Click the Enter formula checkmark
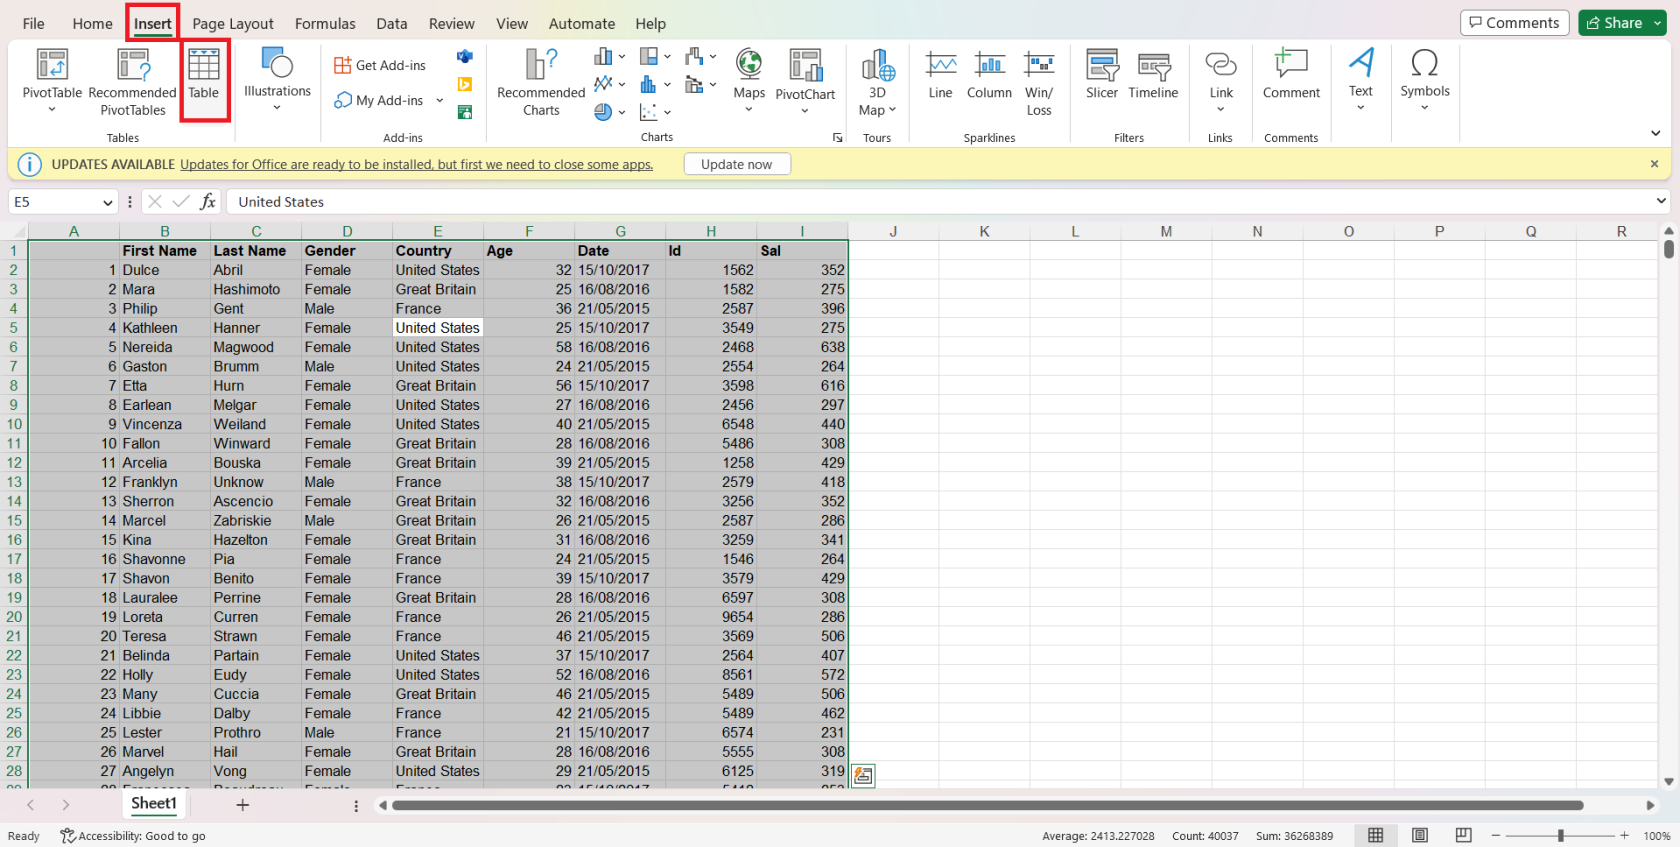Image resolution: width=1680 pixels, height=847 pixels. (181, 201)
